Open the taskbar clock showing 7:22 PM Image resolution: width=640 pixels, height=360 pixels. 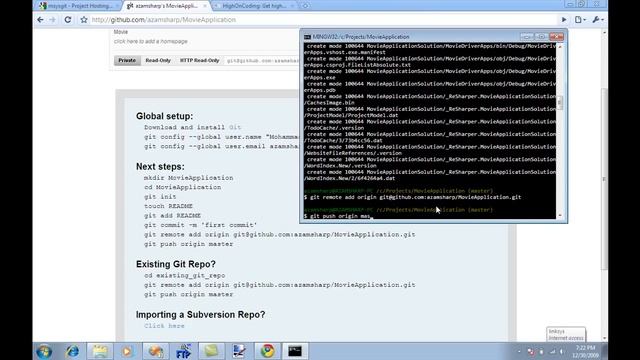585,351
